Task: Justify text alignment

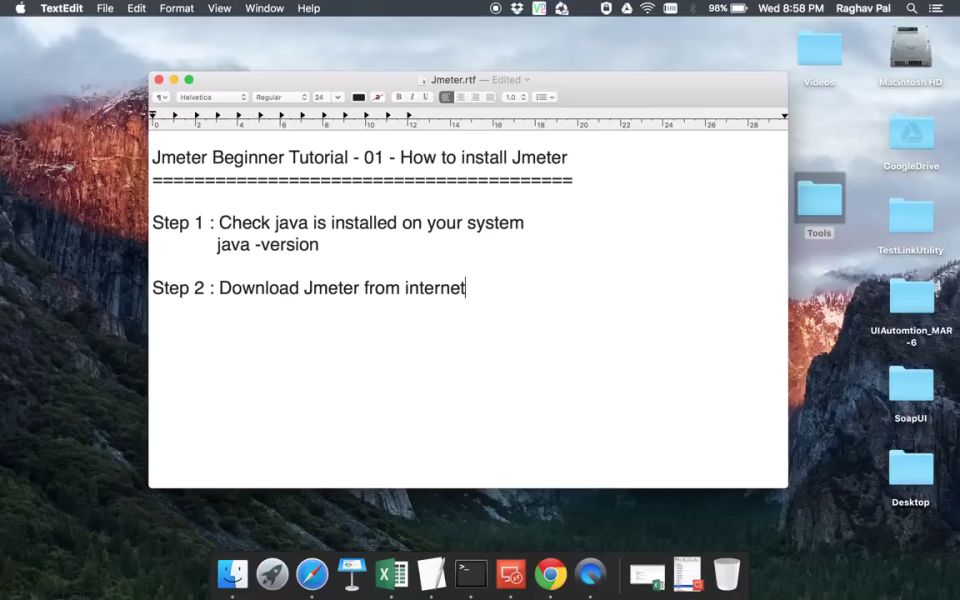Action: (489, 97)
